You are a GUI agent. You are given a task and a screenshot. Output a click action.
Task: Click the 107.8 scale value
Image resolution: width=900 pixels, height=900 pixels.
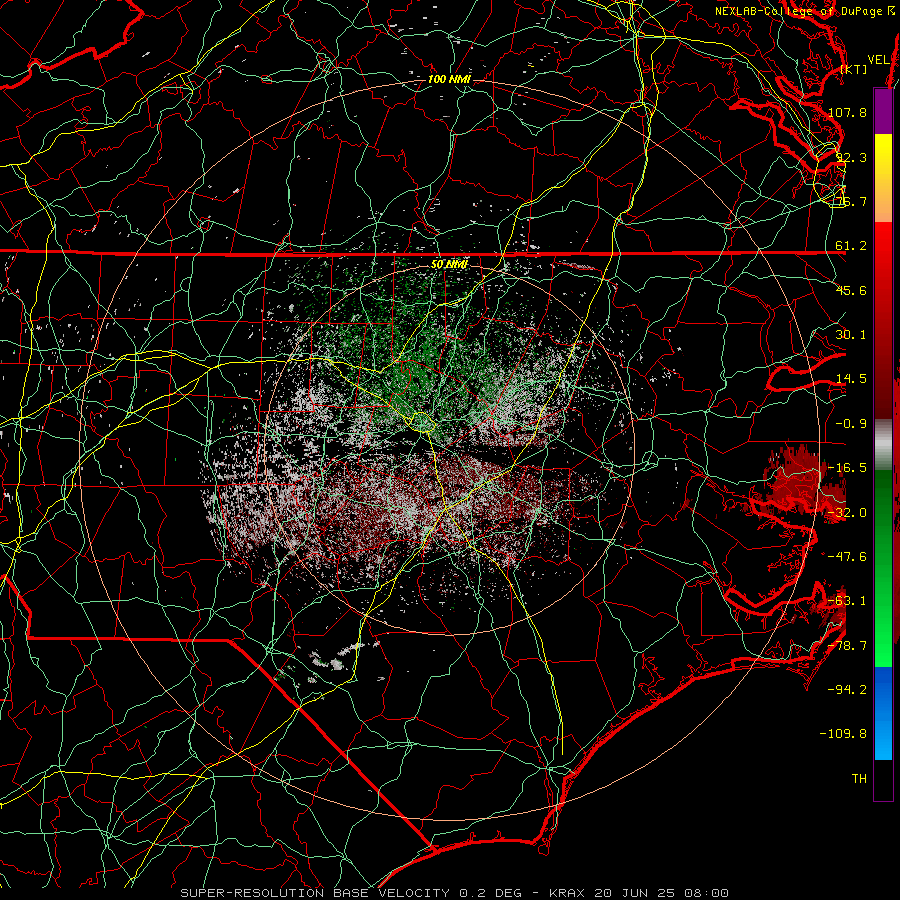[847, 112]
